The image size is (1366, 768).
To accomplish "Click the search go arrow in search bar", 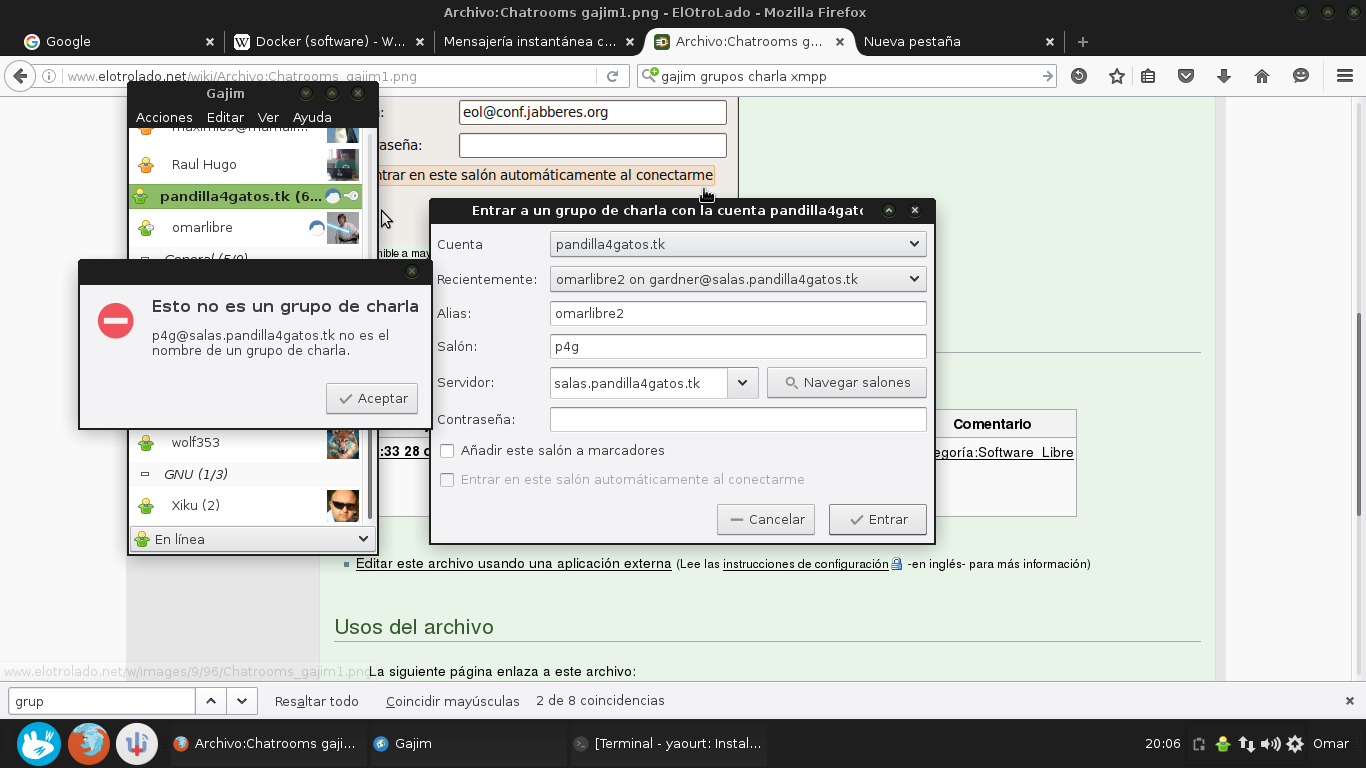I will point(1047,76).
